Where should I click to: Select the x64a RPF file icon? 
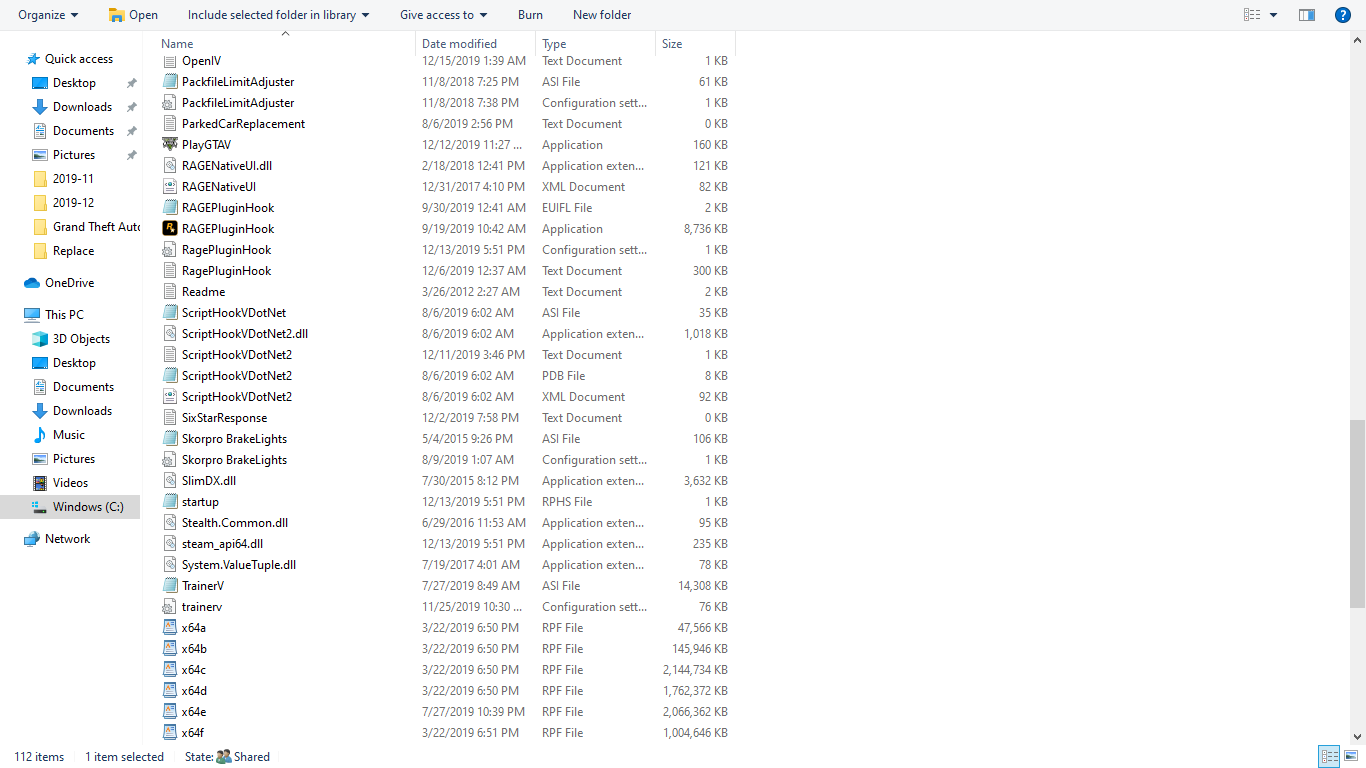pyautogui.click(x=170, y=628)
